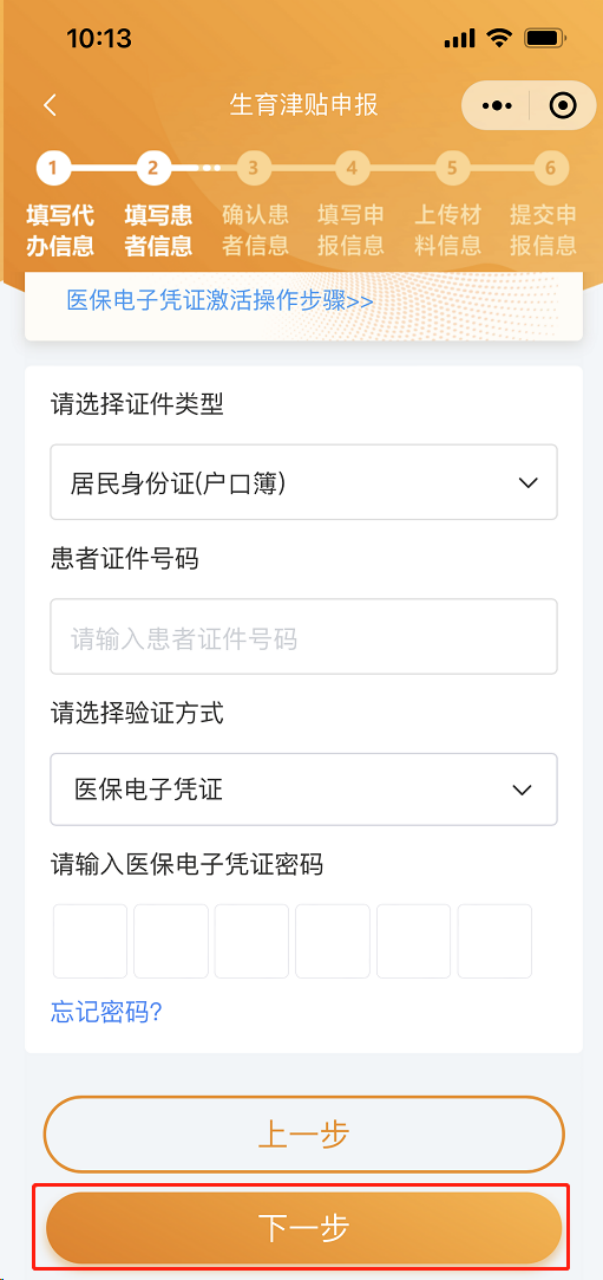Tap step 3 circle 确认患者信息
The width and height of the screenshot is (603, 1280).
point(253,167)
